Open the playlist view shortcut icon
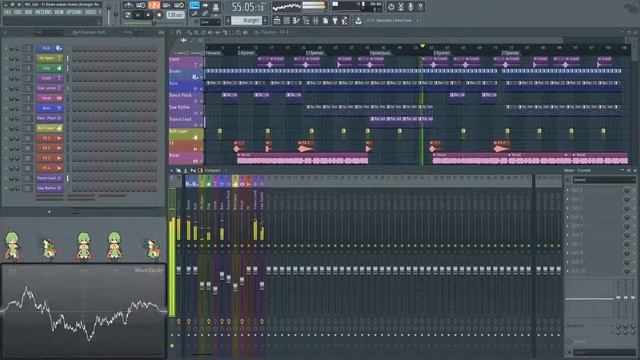This screenshot has height=360, width=640. pos(277,20)
